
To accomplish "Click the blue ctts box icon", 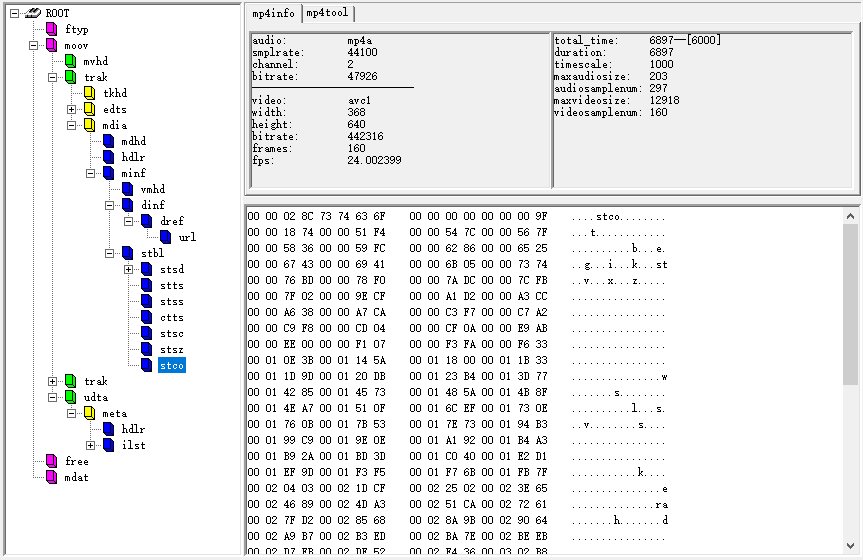I will tap(146, 317).
